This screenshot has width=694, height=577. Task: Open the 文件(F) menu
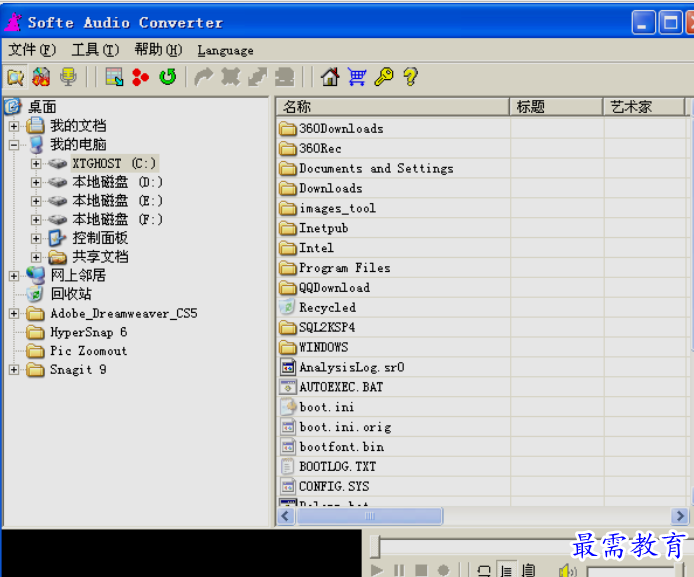[32, 50]
